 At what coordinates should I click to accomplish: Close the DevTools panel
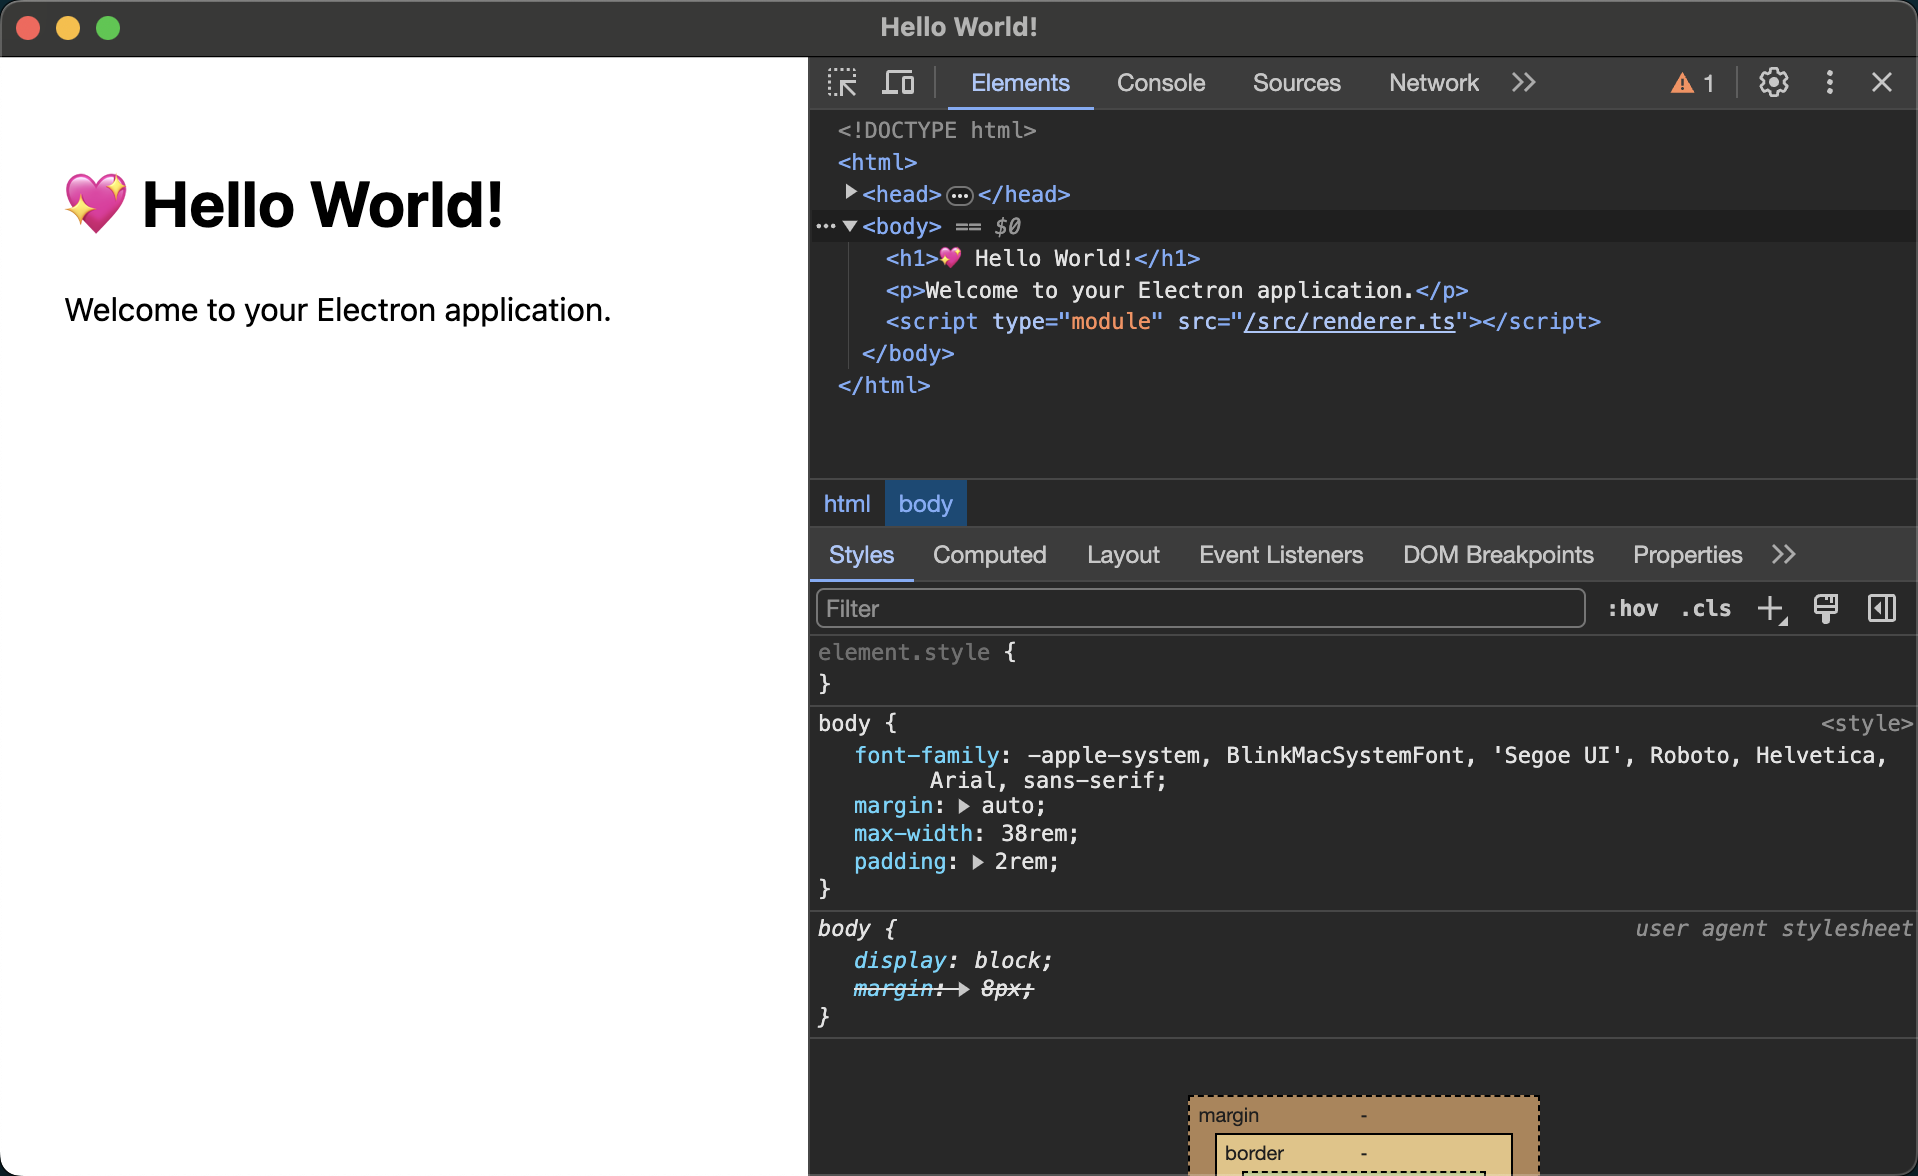tap(1882, 83)
